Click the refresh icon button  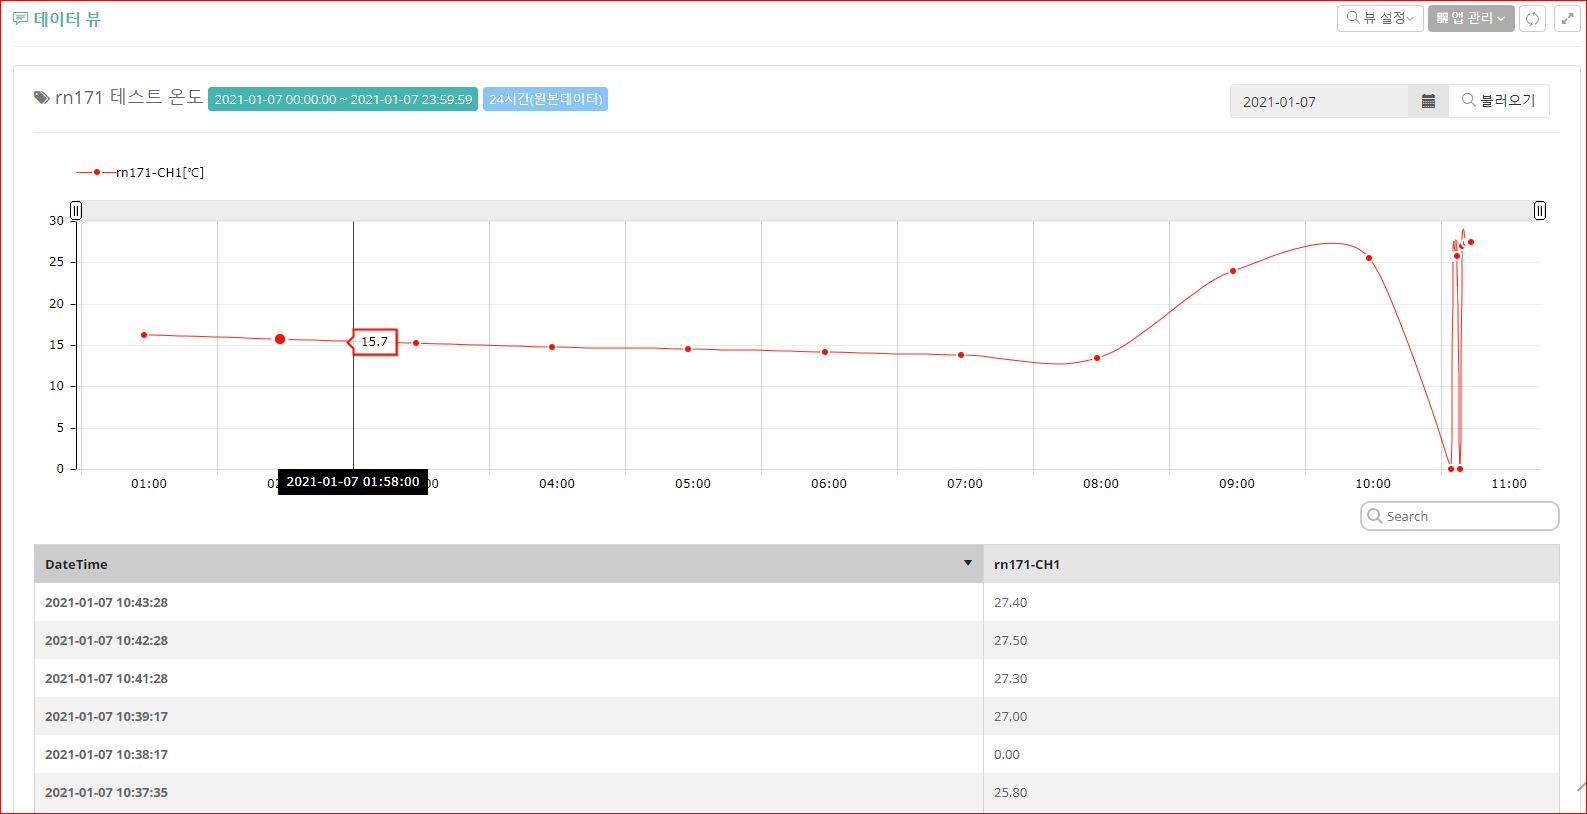point(1532,18)
